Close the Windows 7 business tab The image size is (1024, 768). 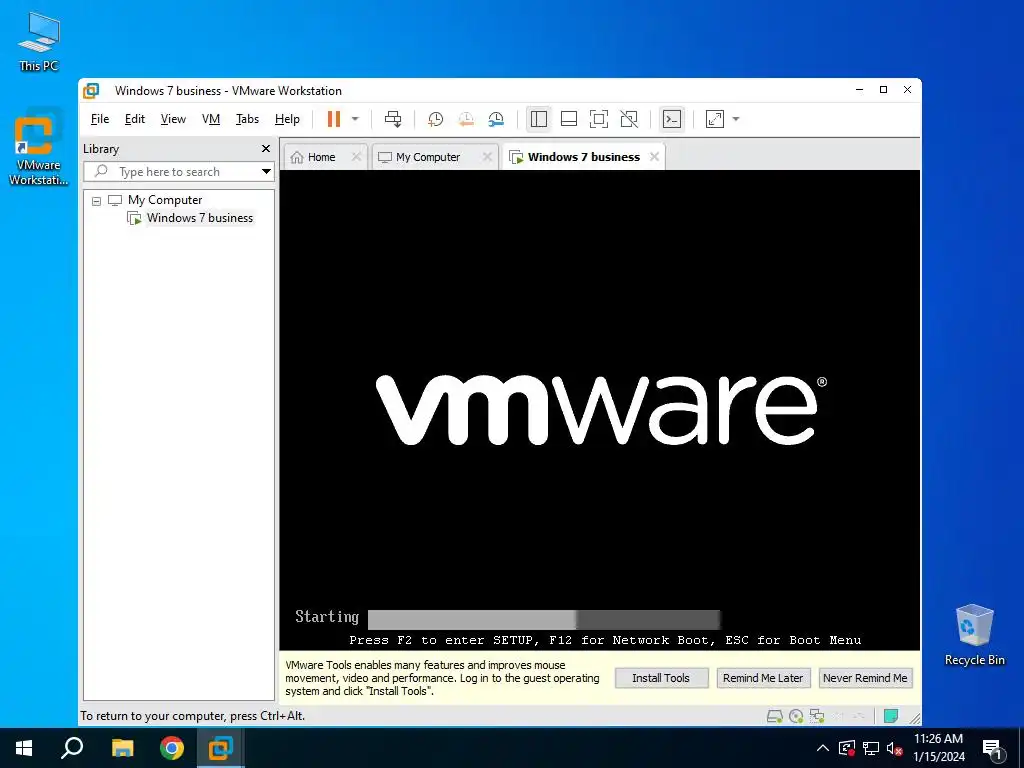tap(654, 157)
